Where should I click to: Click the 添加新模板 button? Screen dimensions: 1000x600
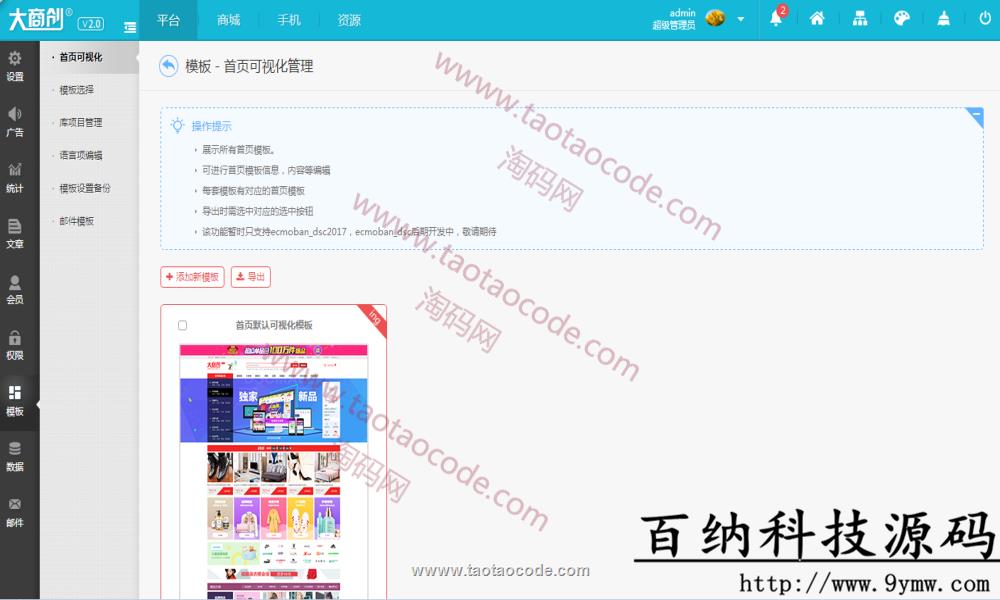click(x=191, y=277)
